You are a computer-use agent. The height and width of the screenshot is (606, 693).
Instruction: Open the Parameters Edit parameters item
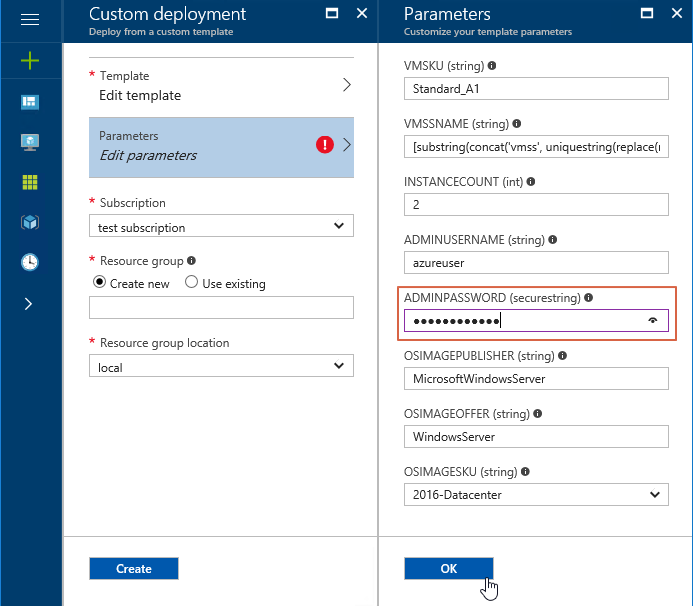click(221, 147)
